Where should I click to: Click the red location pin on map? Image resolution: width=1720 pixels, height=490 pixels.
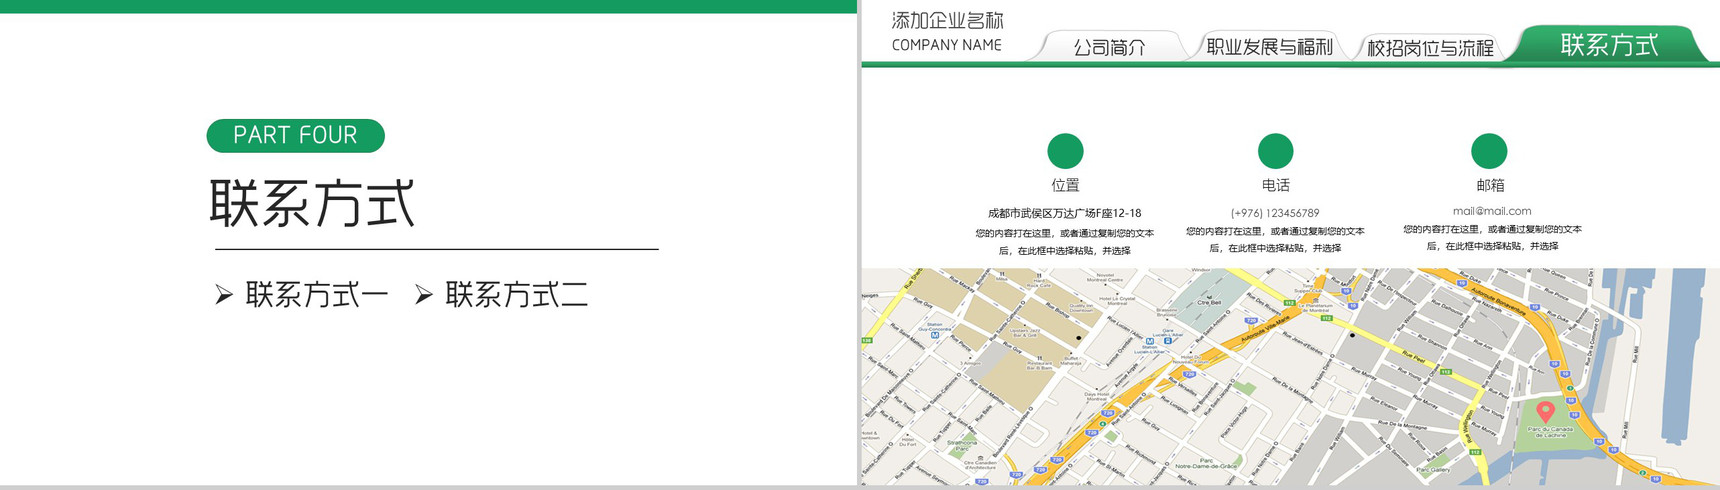point(1545,411)
